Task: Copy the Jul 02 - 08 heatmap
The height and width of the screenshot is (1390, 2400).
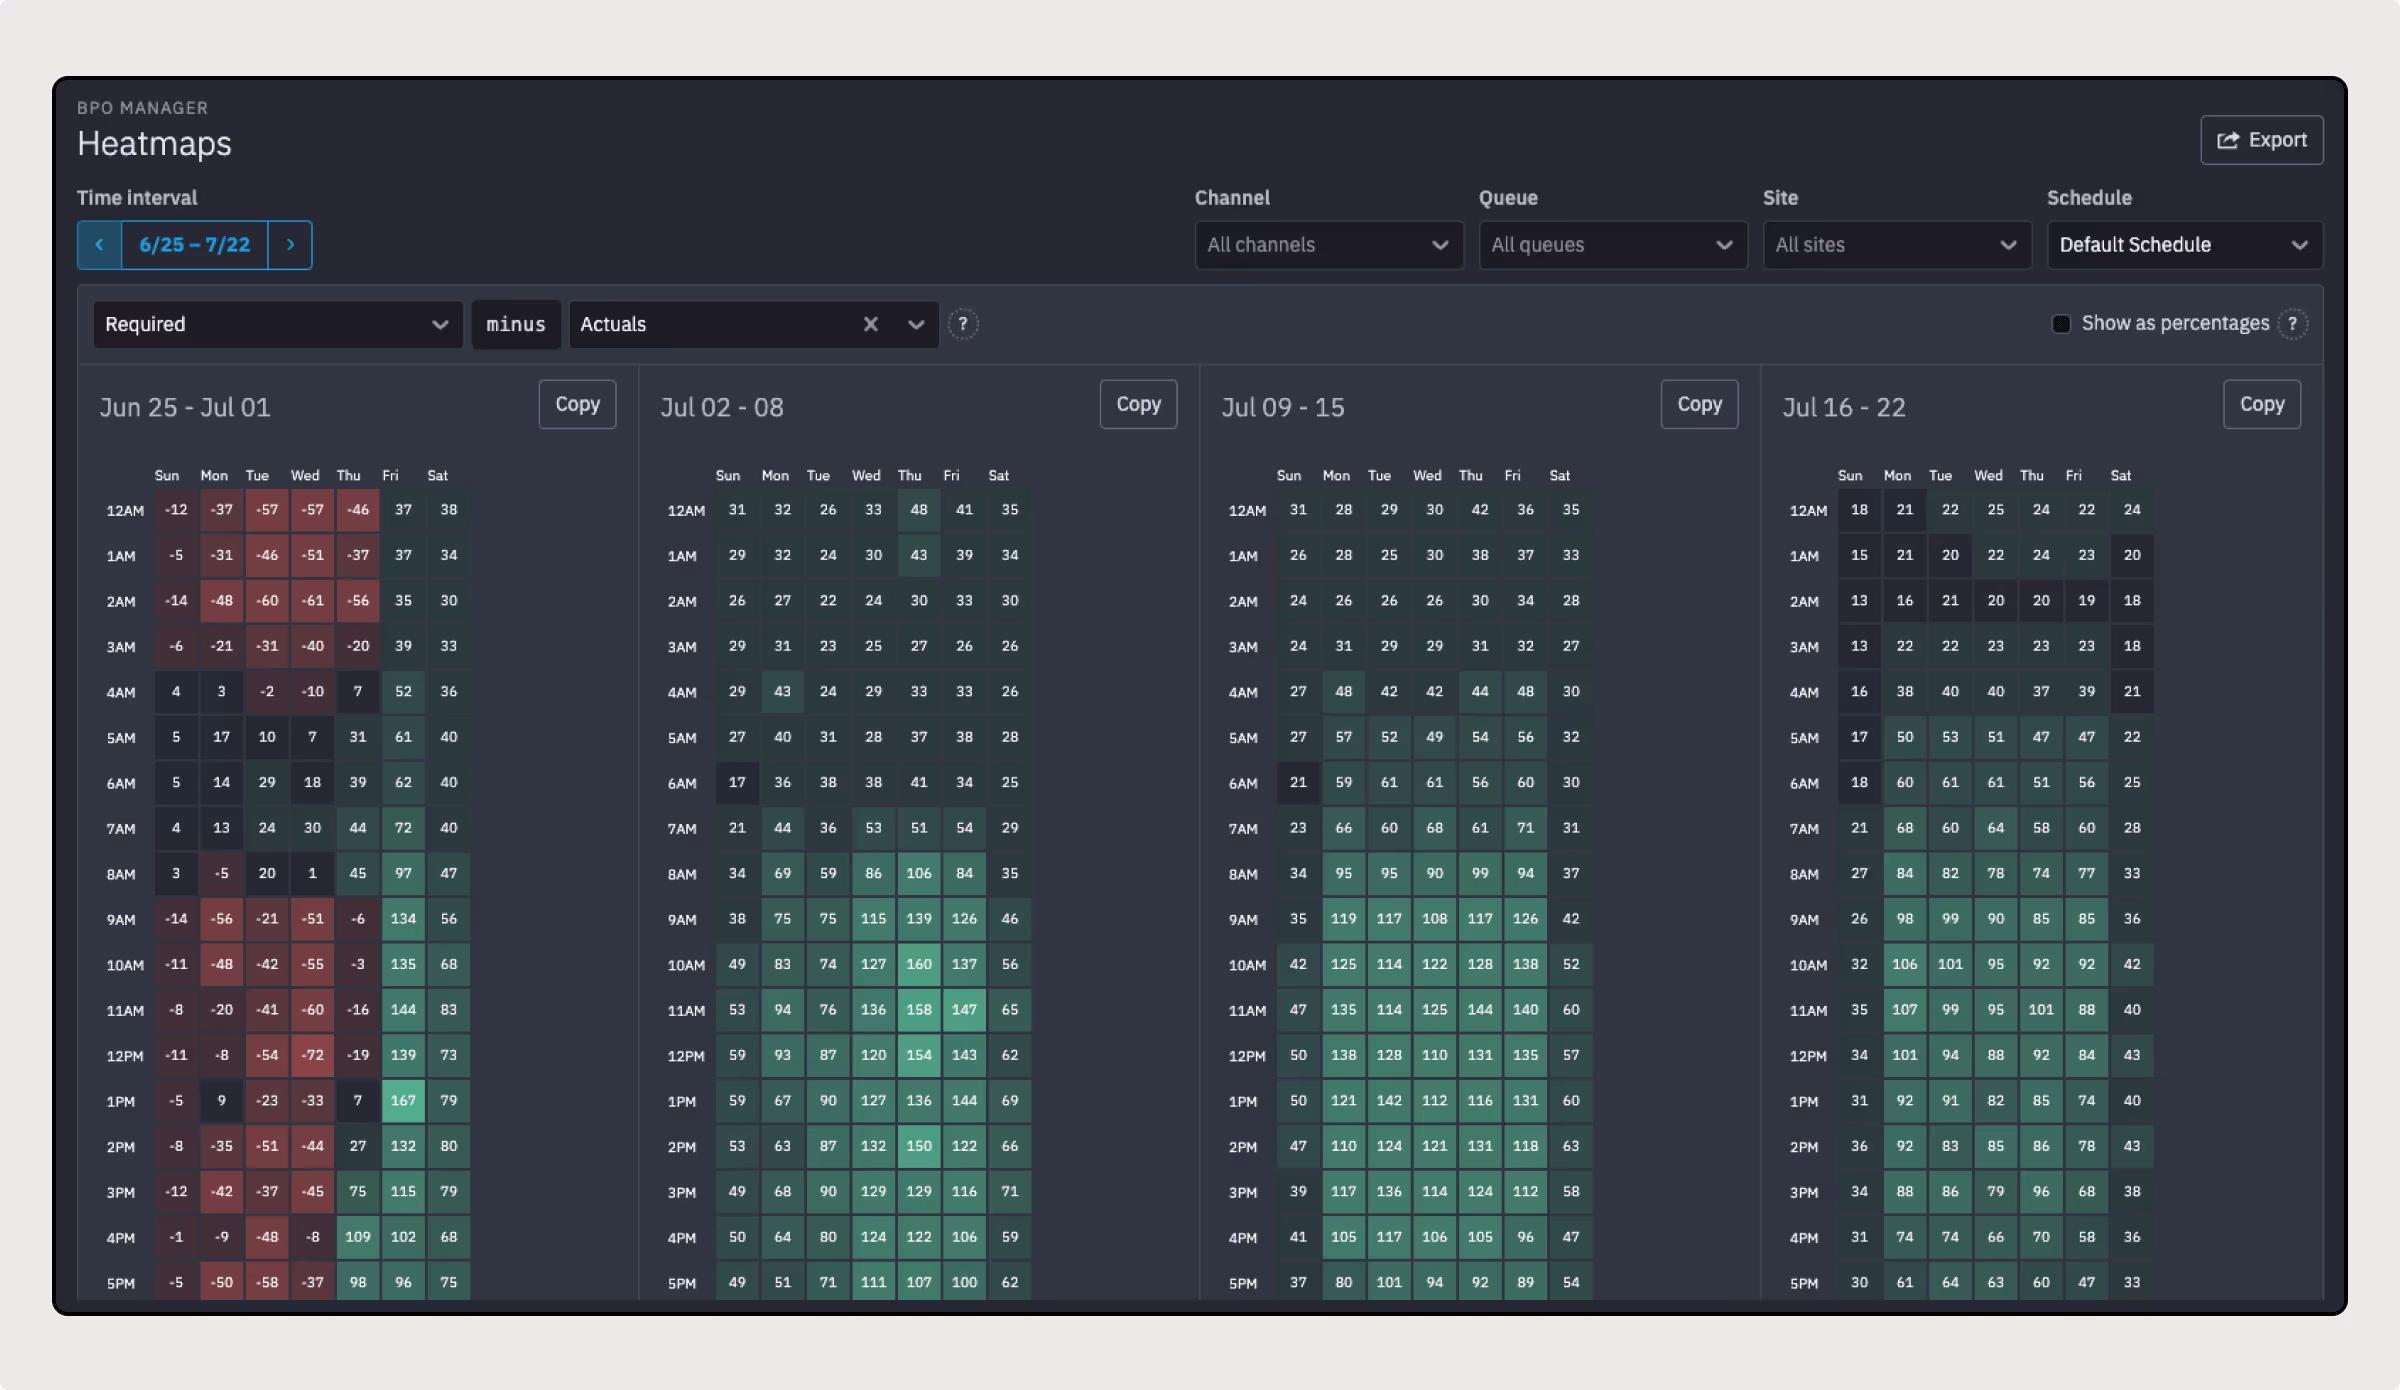Action: (1138, 404)
